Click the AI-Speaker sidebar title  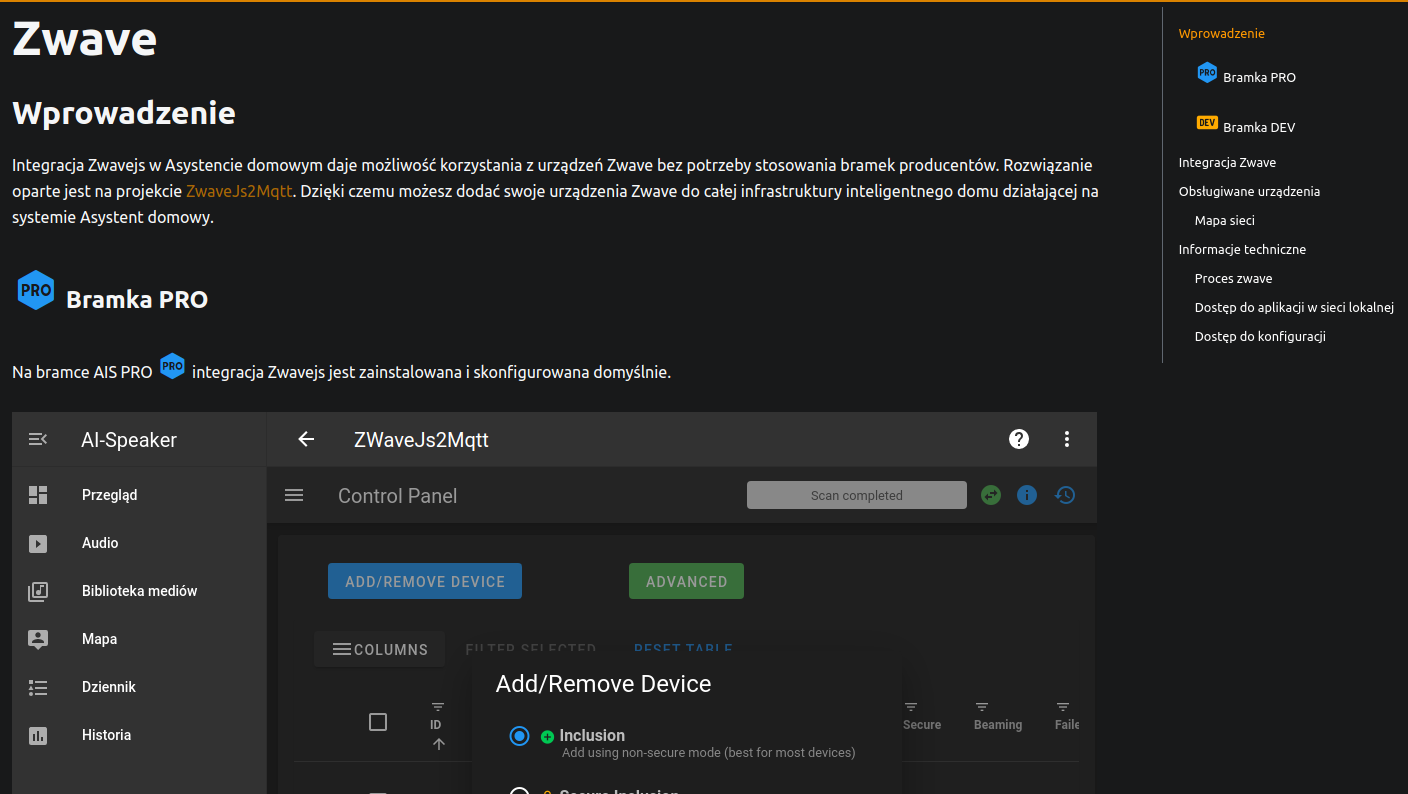(x=129, y=440)
